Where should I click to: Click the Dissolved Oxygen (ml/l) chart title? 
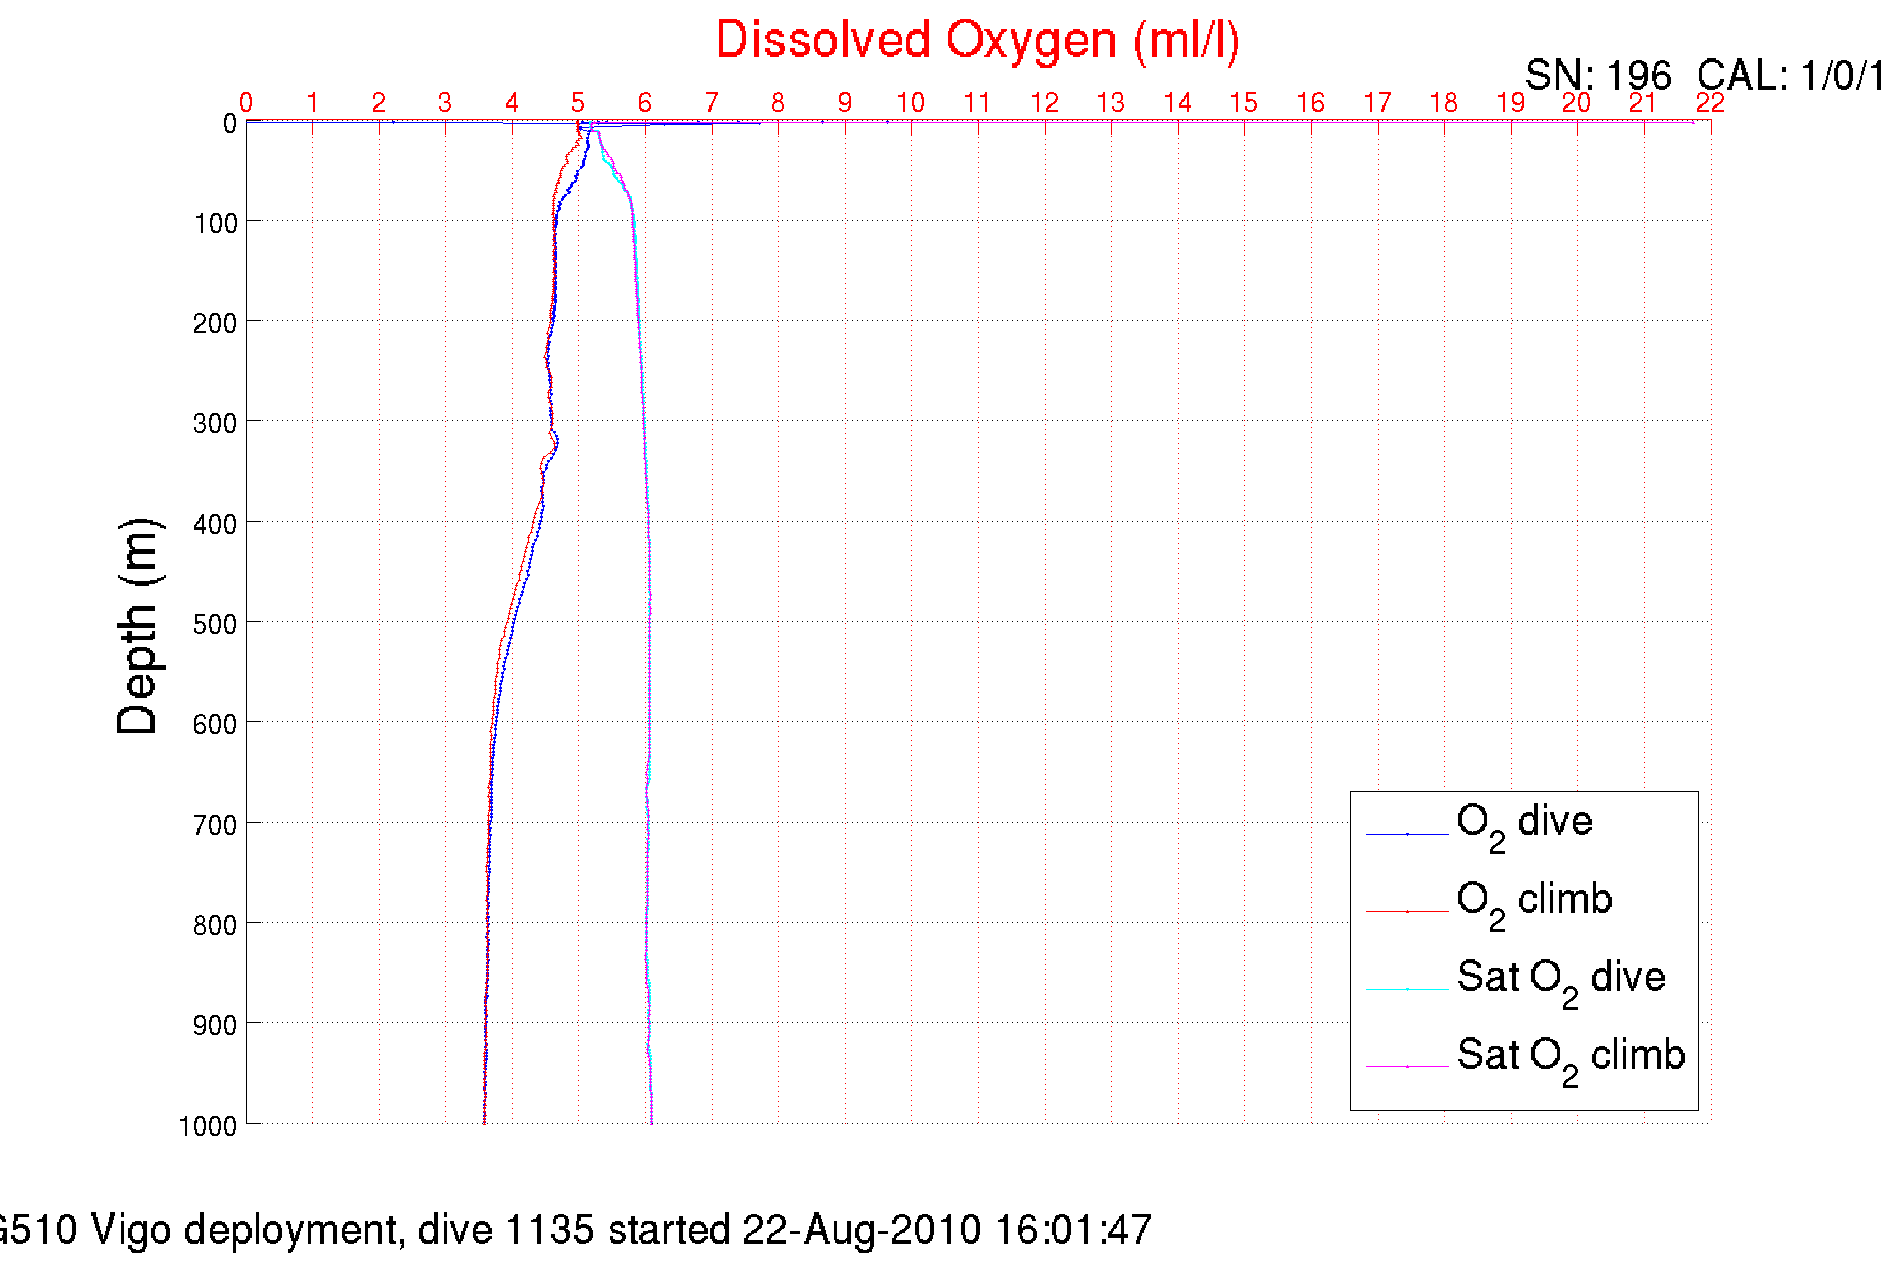[978, 42]
